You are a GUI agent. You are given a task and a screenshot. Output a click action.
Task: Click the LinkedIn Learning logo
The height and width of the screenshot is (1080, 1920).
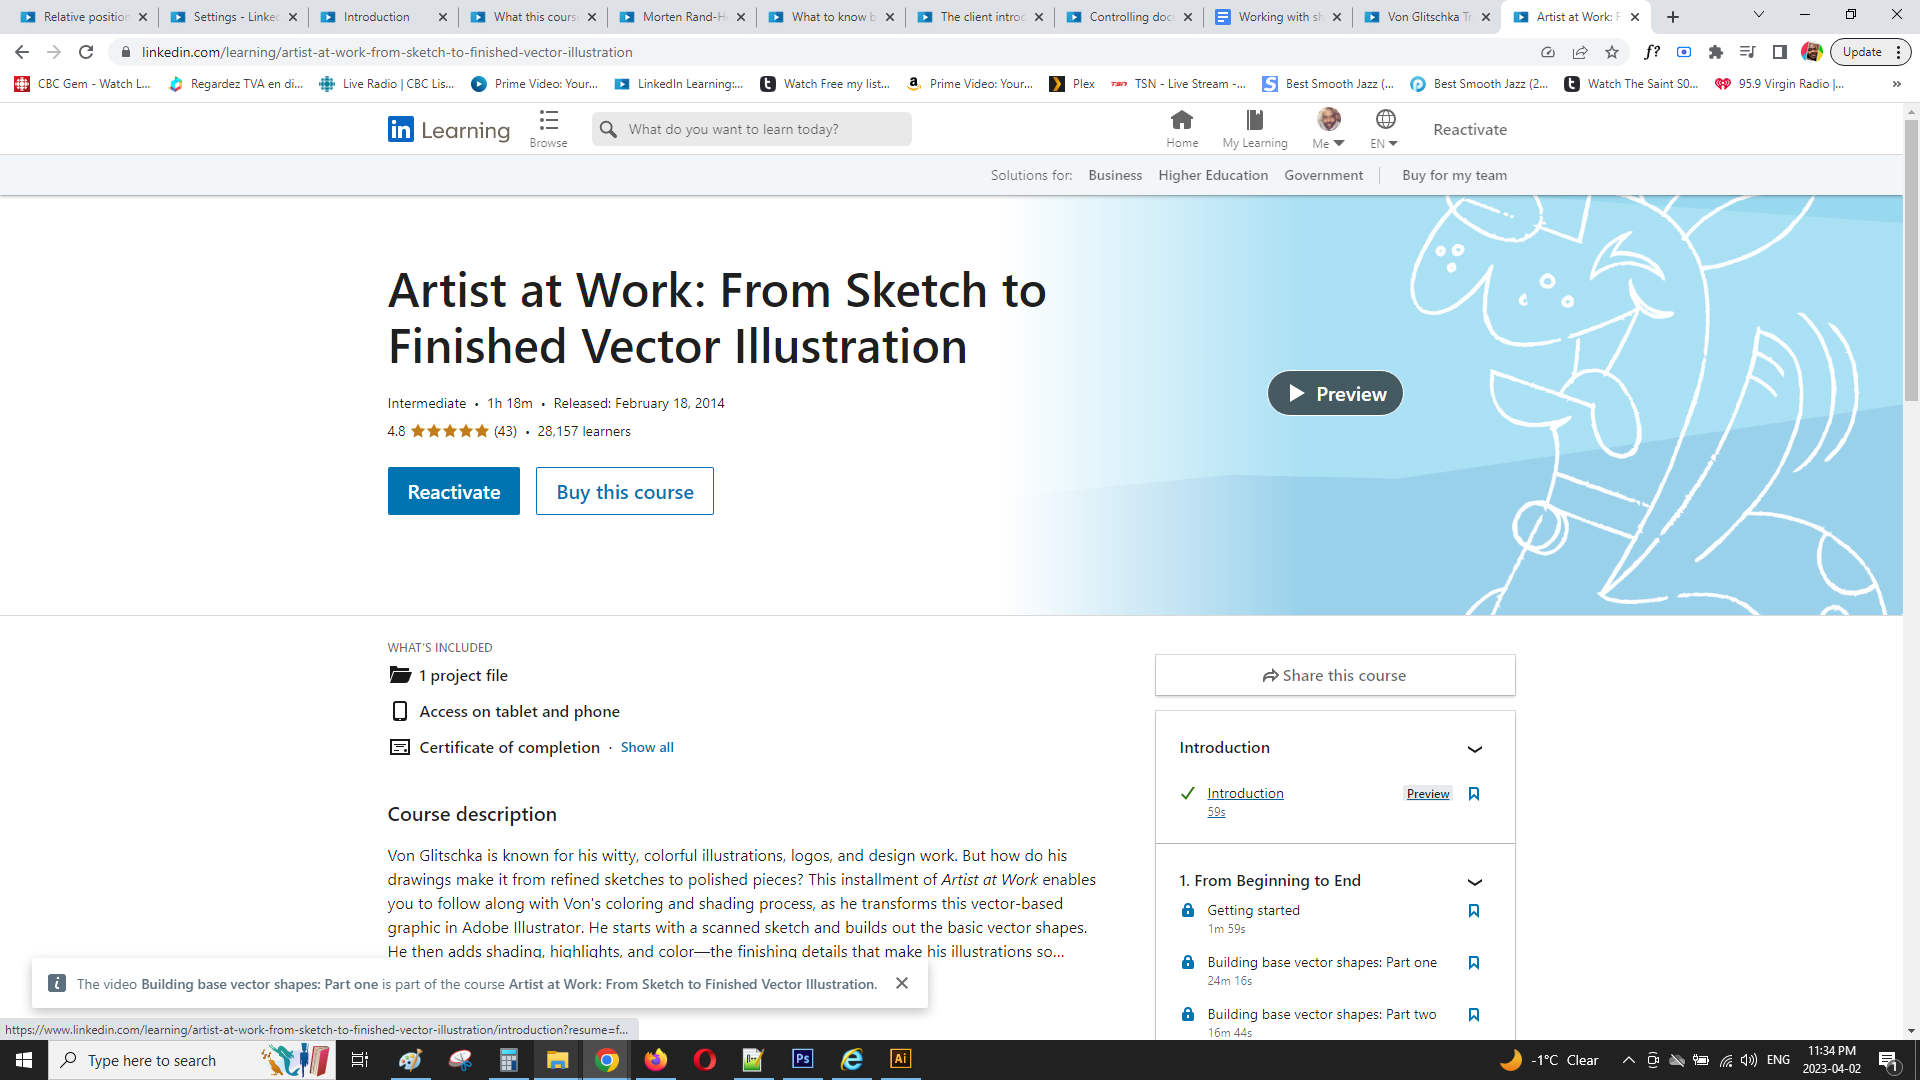point(448,130)
